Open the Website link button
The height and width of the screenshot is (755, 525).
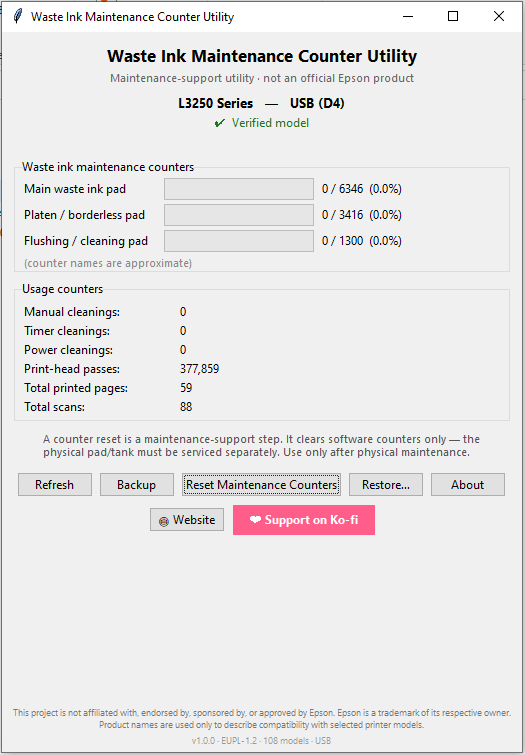coord(187,520)
